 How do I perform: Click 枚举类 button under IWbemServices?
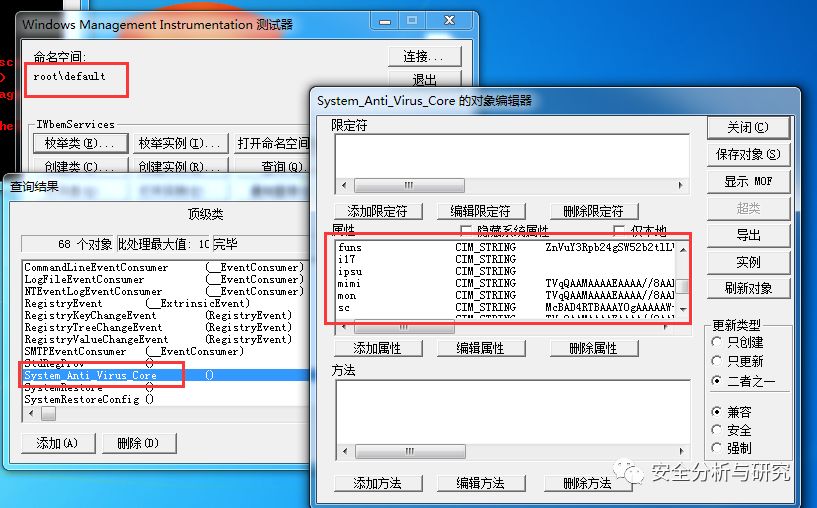point(80,143)
